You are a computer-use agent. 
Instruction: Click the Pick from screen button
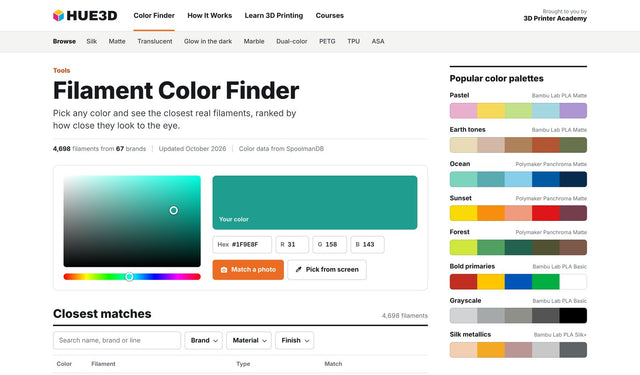(327, 270)
